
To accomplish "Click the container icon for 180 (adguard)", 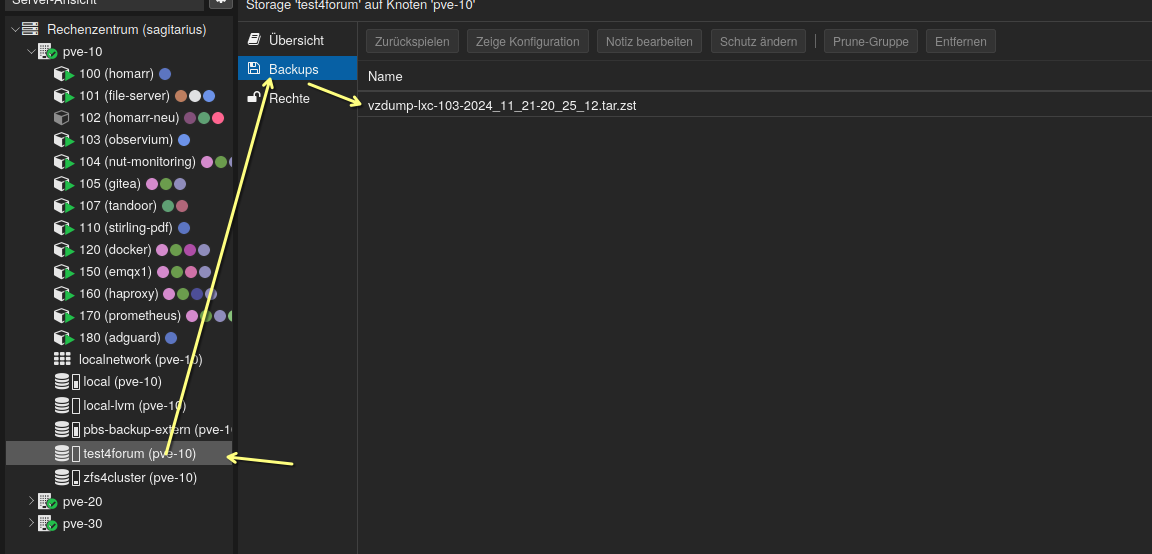I will [x=65, y=338].
